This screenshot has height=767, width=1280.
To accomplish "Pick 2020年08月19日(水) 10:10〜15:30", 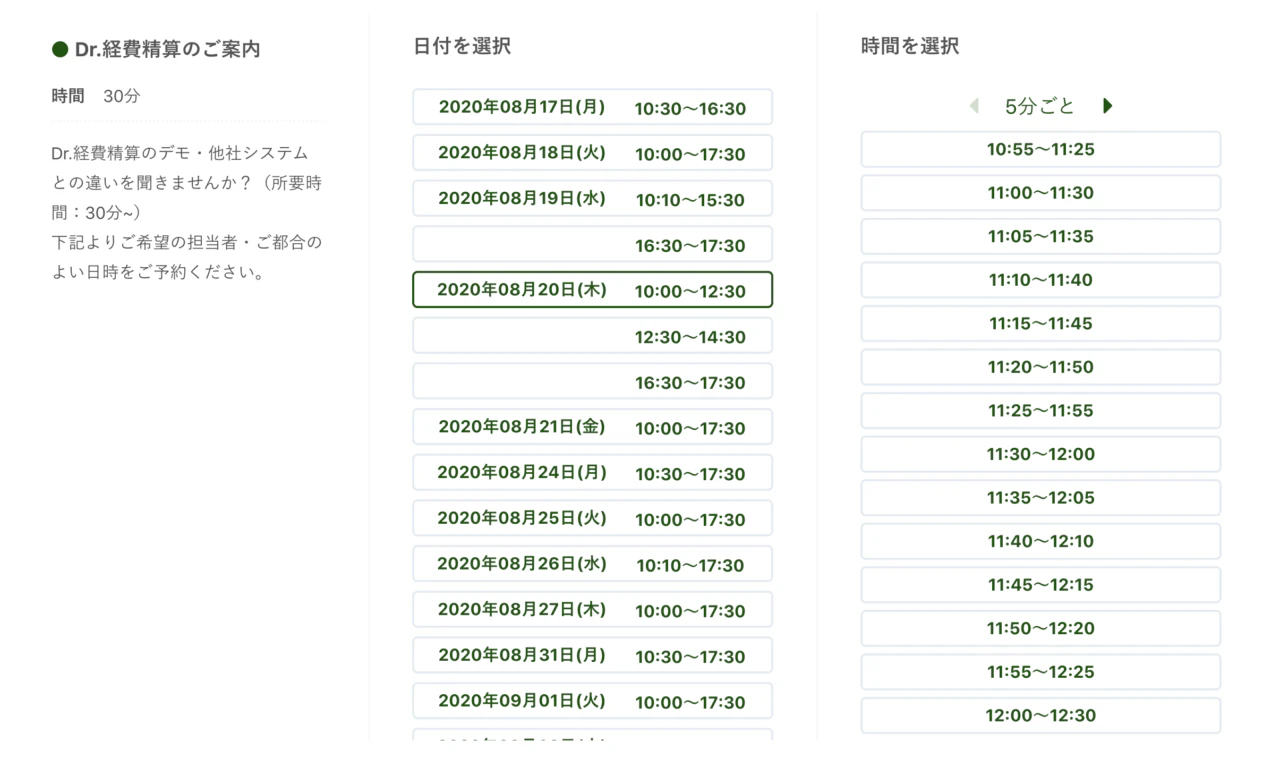I will click(592, 199).
